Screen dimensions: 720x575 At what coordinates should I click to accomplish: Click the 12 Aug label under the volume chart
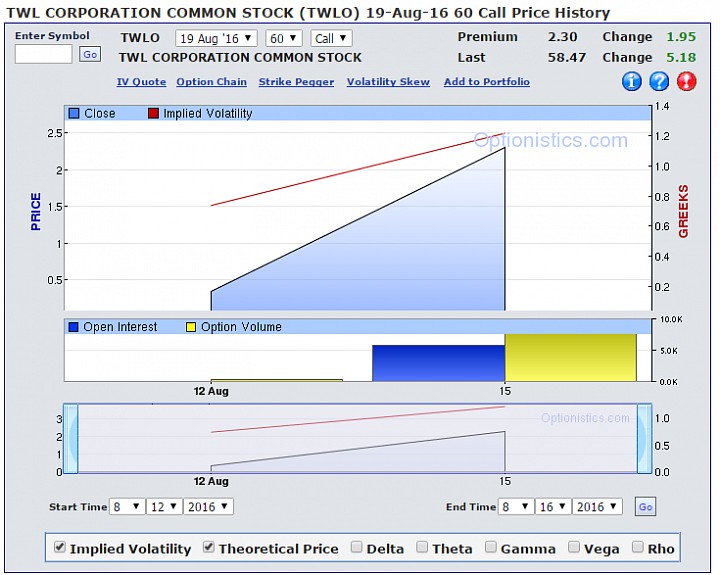click(x=211, y=391)
